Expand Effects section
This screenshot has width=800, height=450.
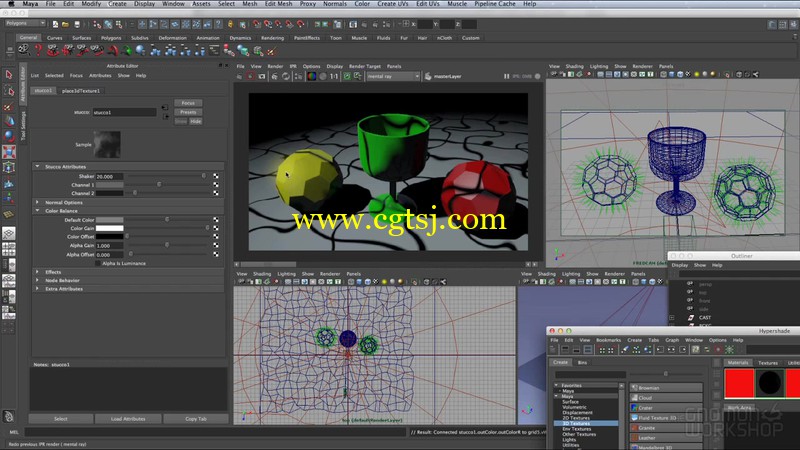(x=37, y=272)
